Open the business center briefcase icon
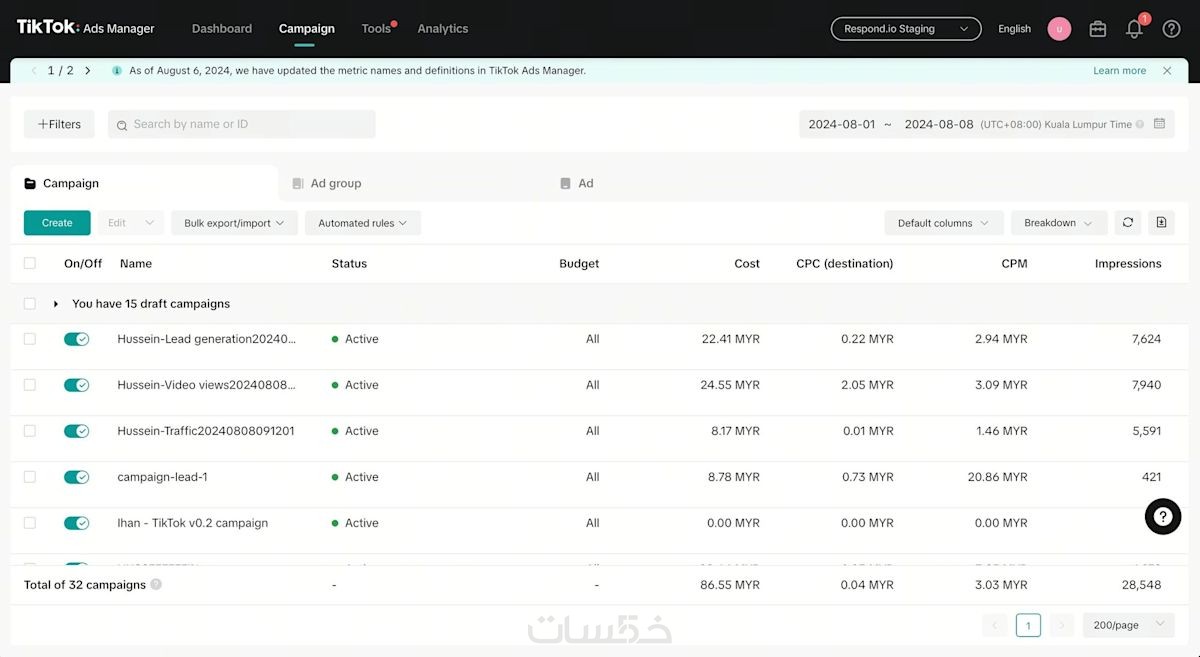This screenshot has height=657, width=1200. (x=1097, y=29)
